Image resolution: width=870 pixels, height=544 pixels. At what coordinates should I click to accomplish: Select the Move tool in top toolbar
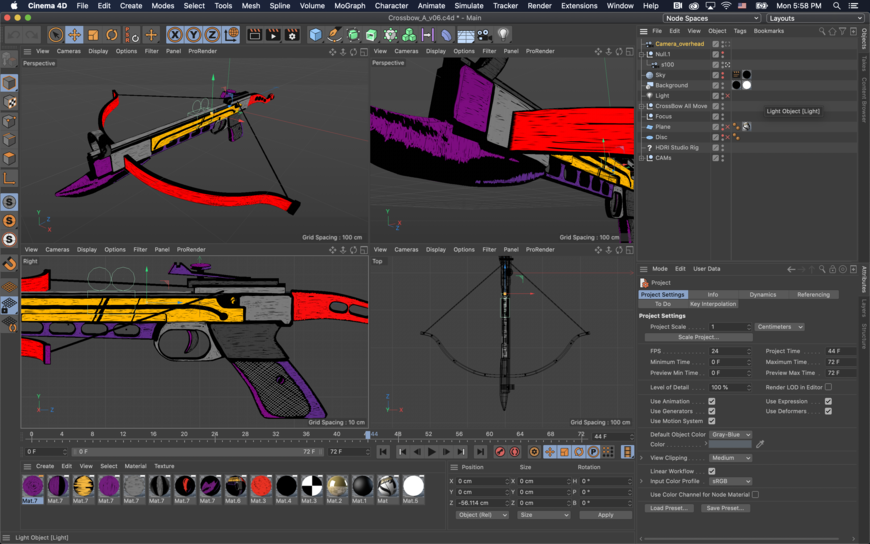pyautogui.click(x=74, y=35)
